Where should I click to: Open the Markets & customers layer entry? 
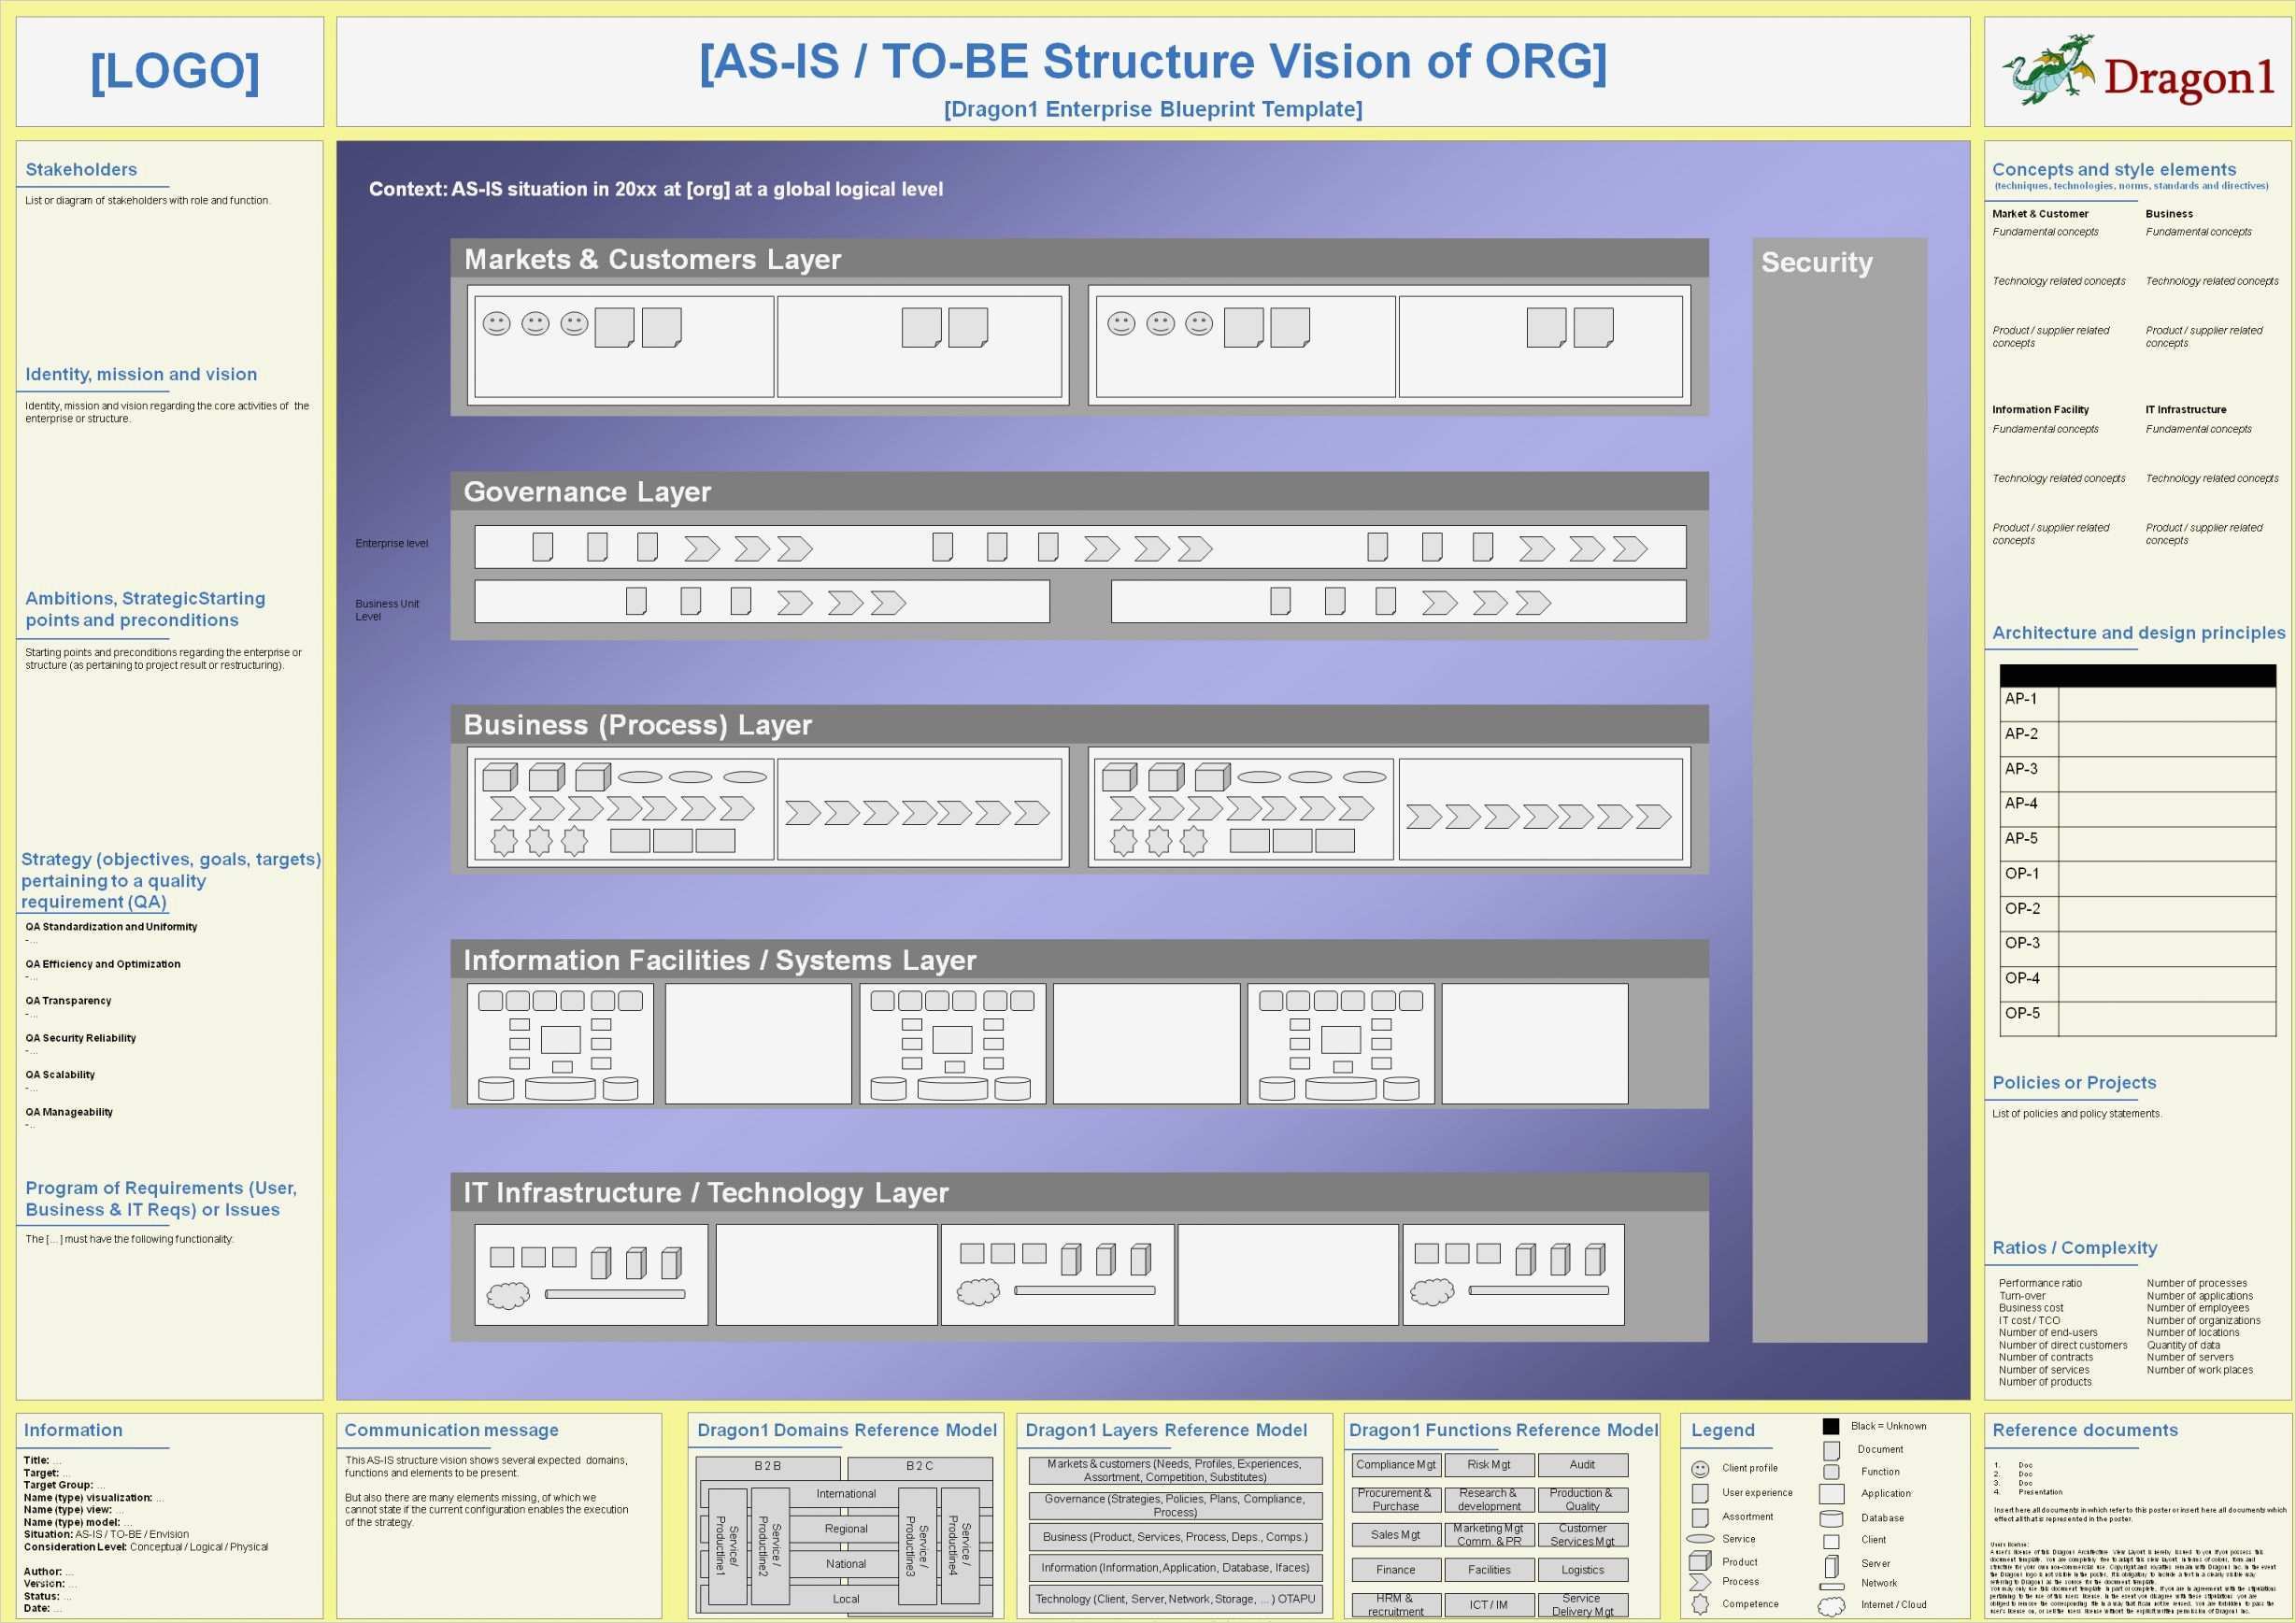tap(1174, 1470)
